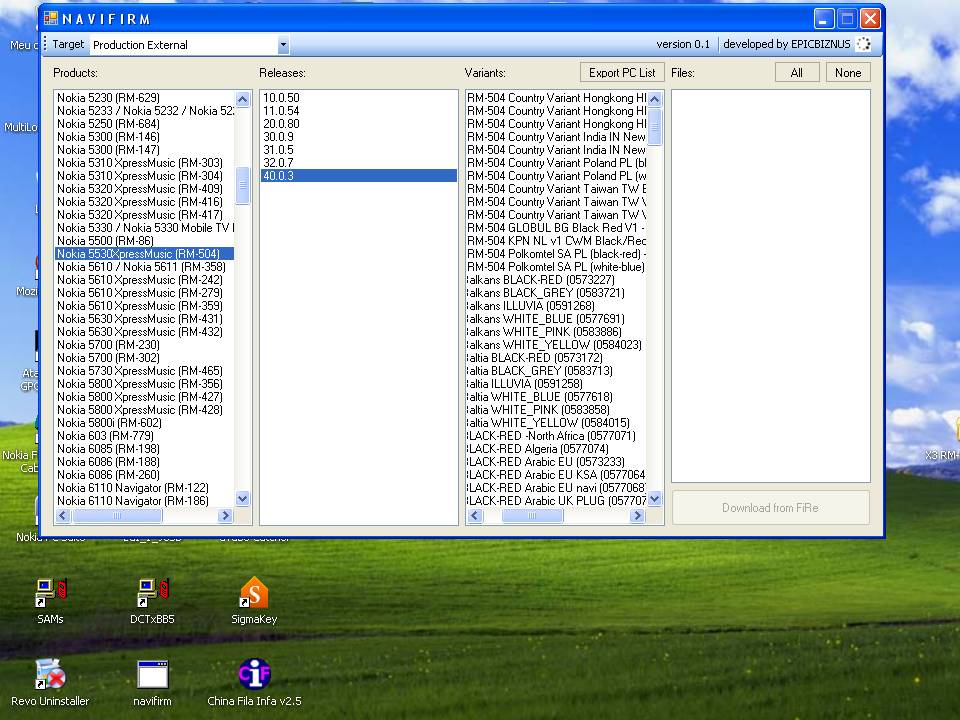
Task: Select Baltia BLACK_GREY (0583713) variant
Action: (557, 370)
